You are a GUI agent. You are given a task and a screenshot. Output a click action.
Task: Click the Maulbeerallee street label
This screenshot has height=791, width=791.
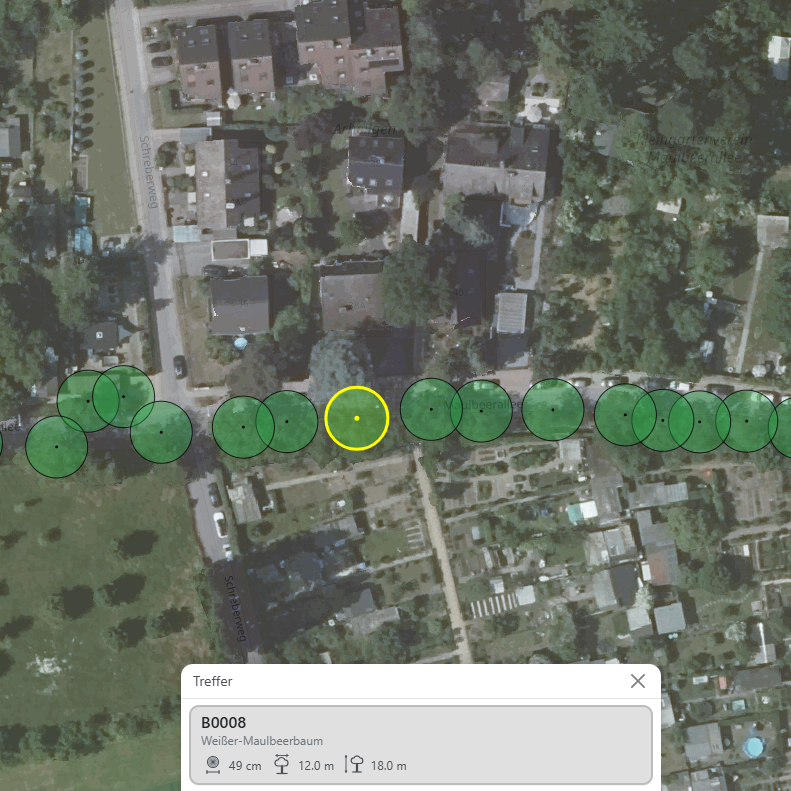tap(483, 405)
